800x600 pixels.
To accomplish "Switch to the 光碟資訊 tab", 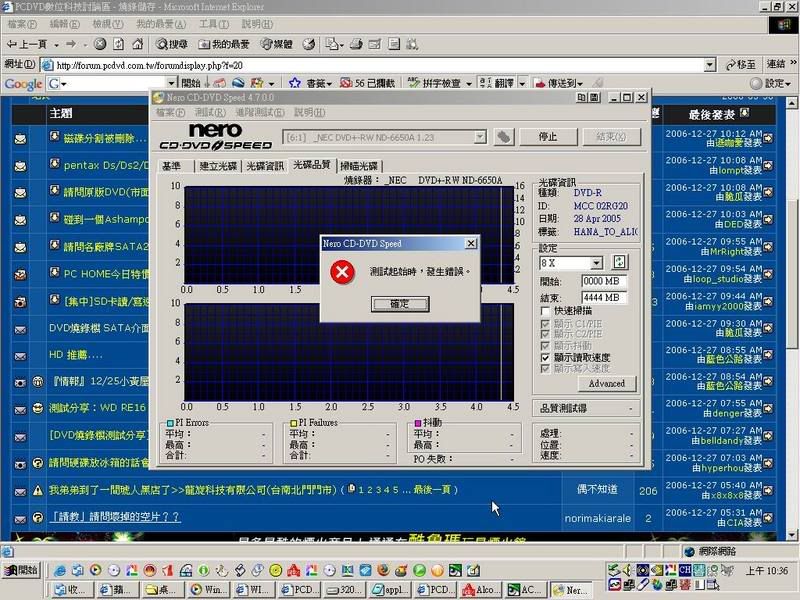I will tap(265, 166).
